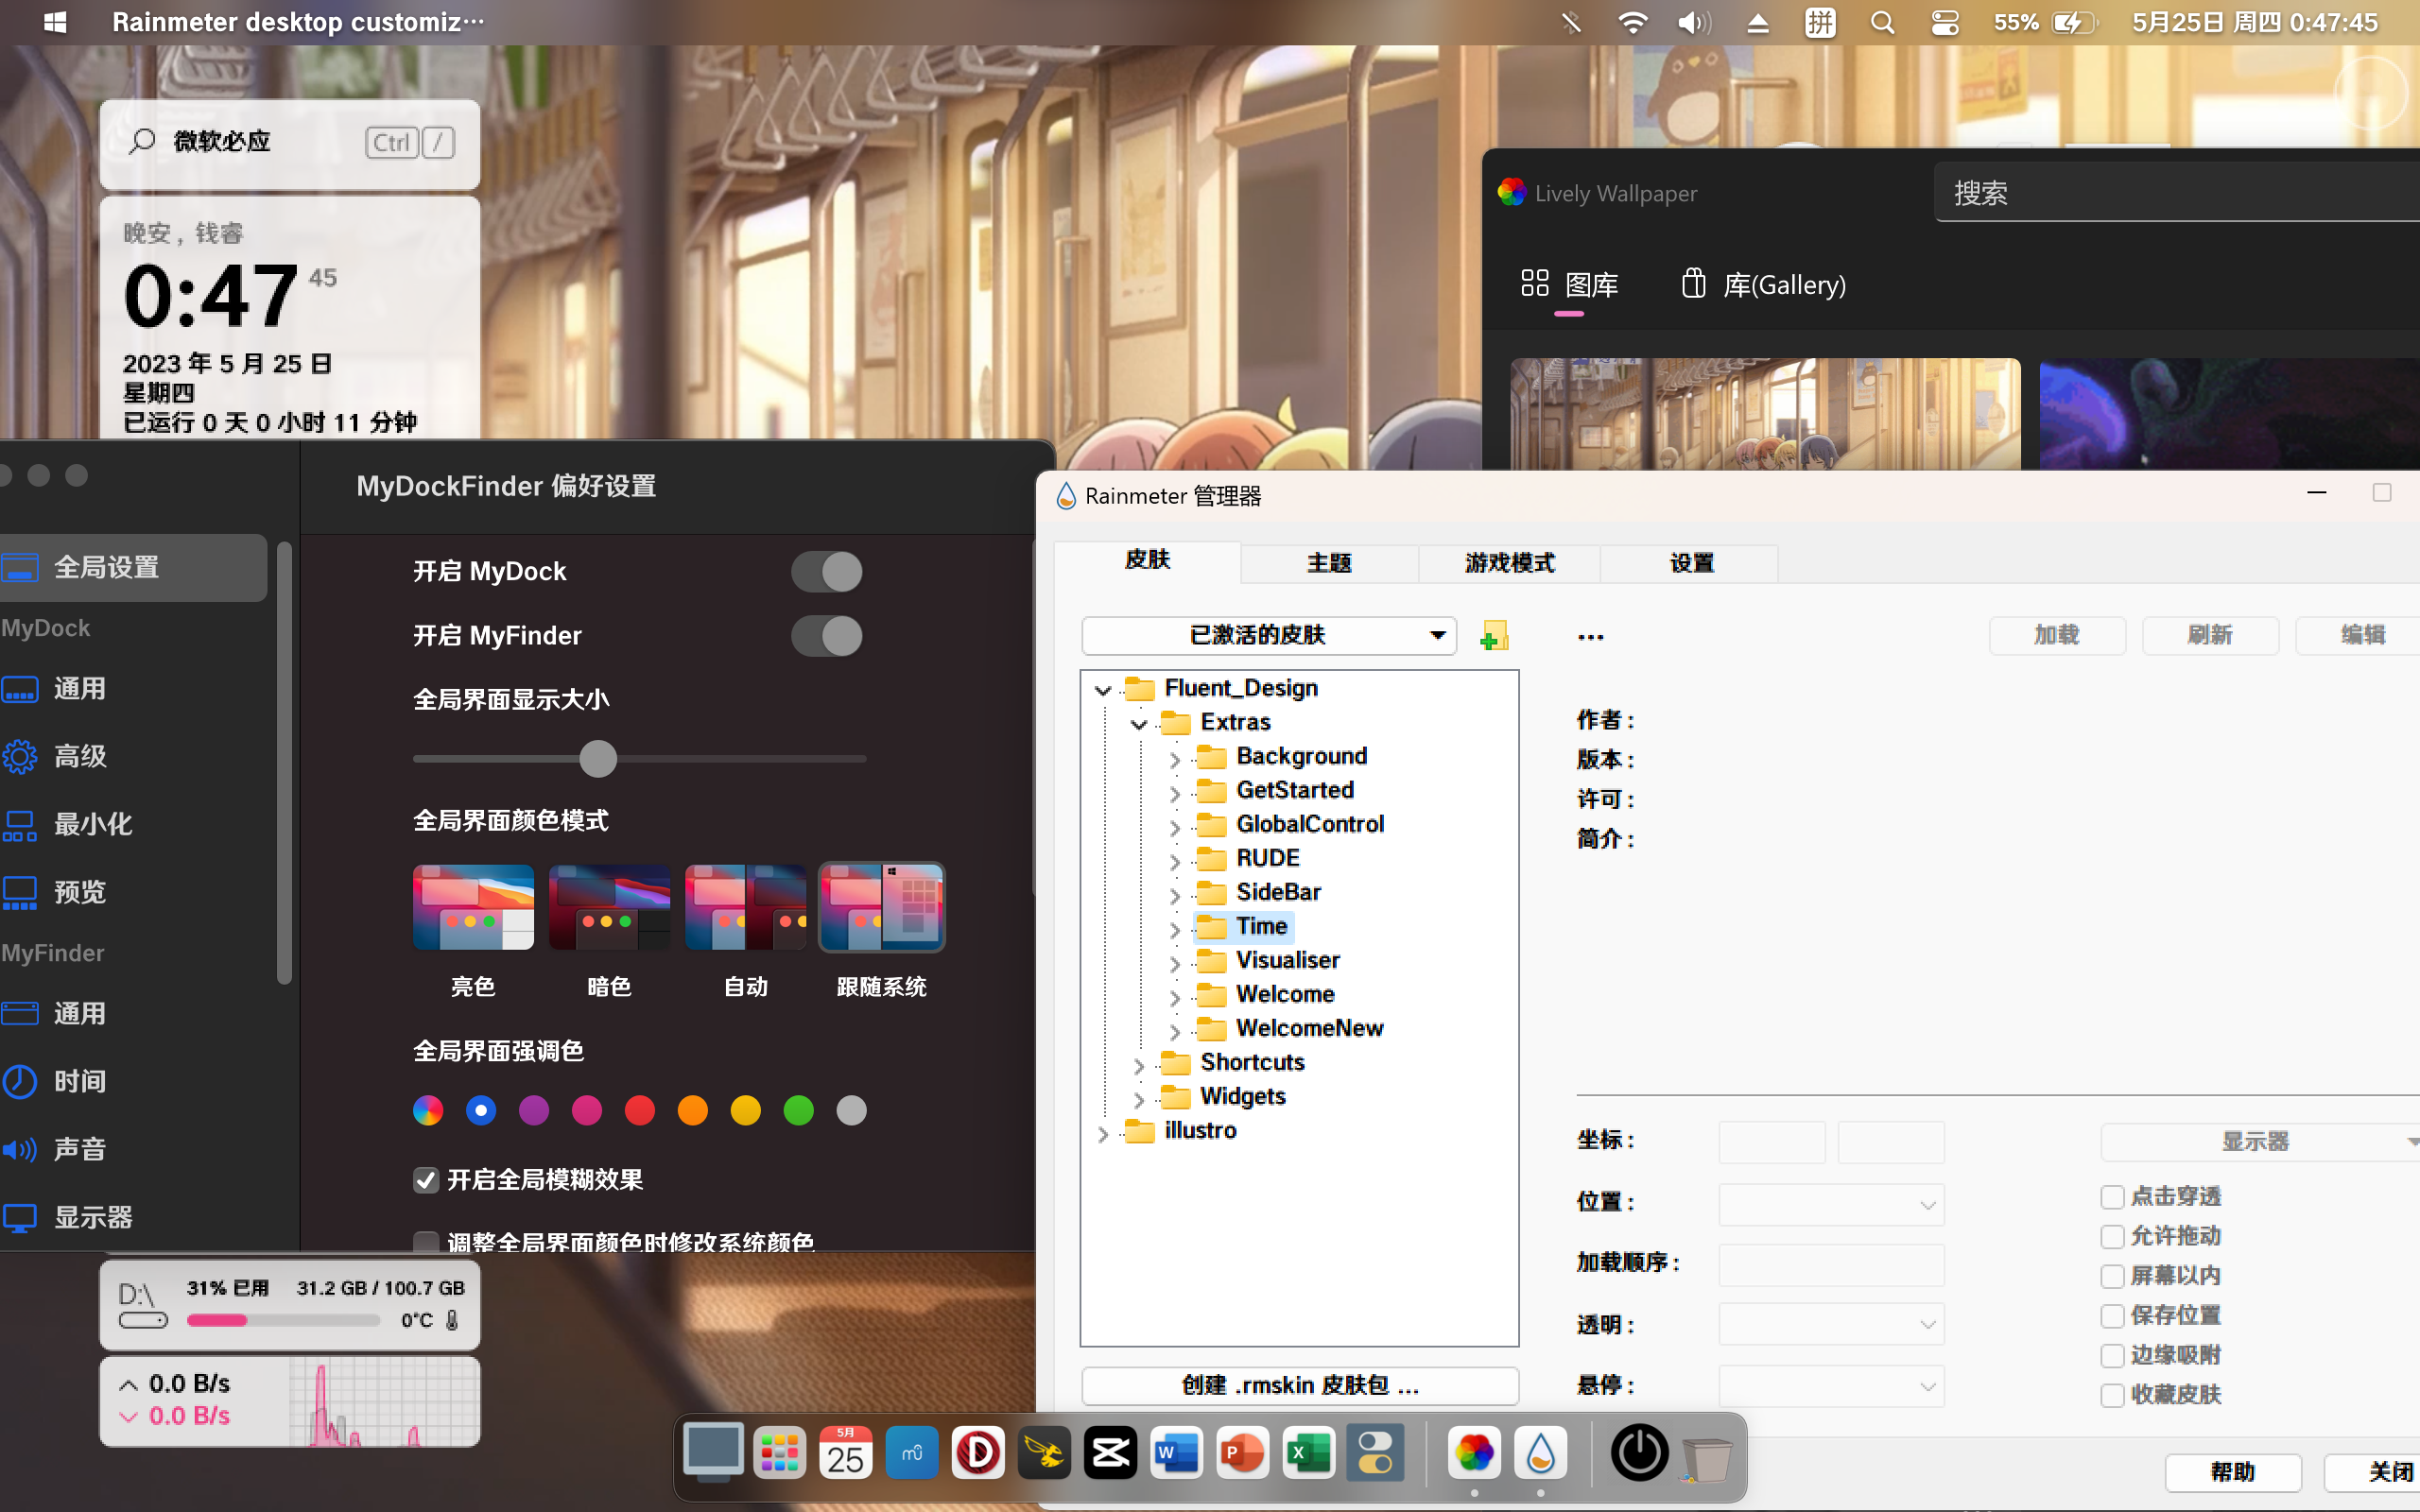Open the 透明 dropdown

pyautogui.click(x=1831, y=1325)
